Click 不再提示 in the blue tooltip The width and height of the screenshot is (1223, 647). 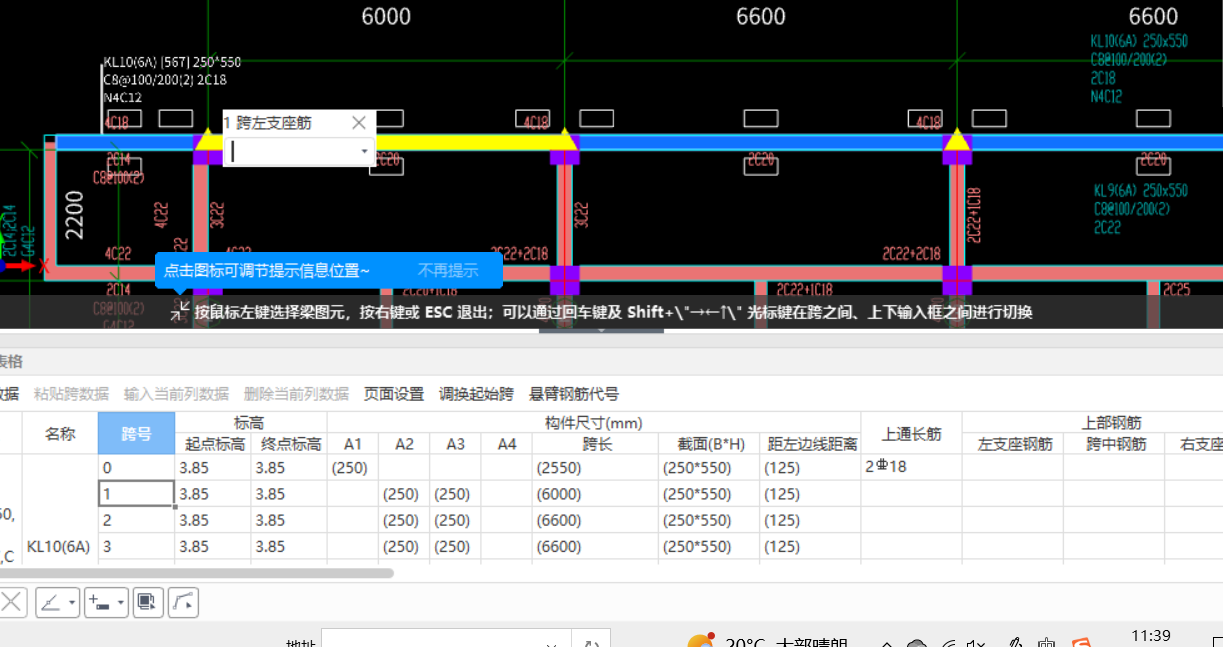pos(448,270)
